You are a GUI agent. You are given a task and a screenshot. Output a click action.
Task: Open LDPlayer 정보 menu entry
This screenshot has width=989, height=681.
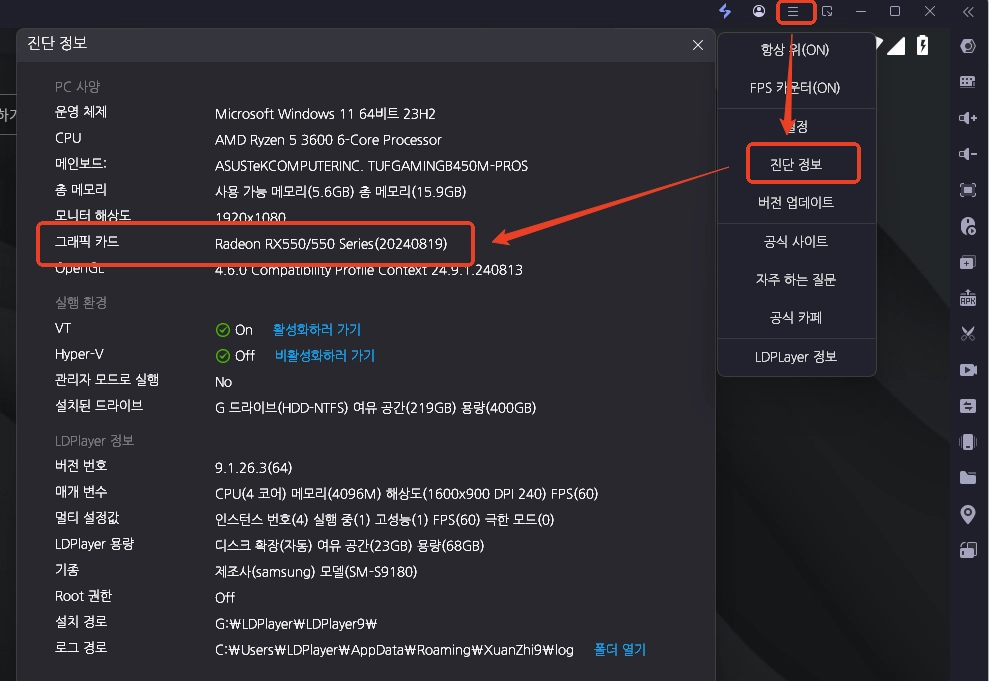point(796,357)
